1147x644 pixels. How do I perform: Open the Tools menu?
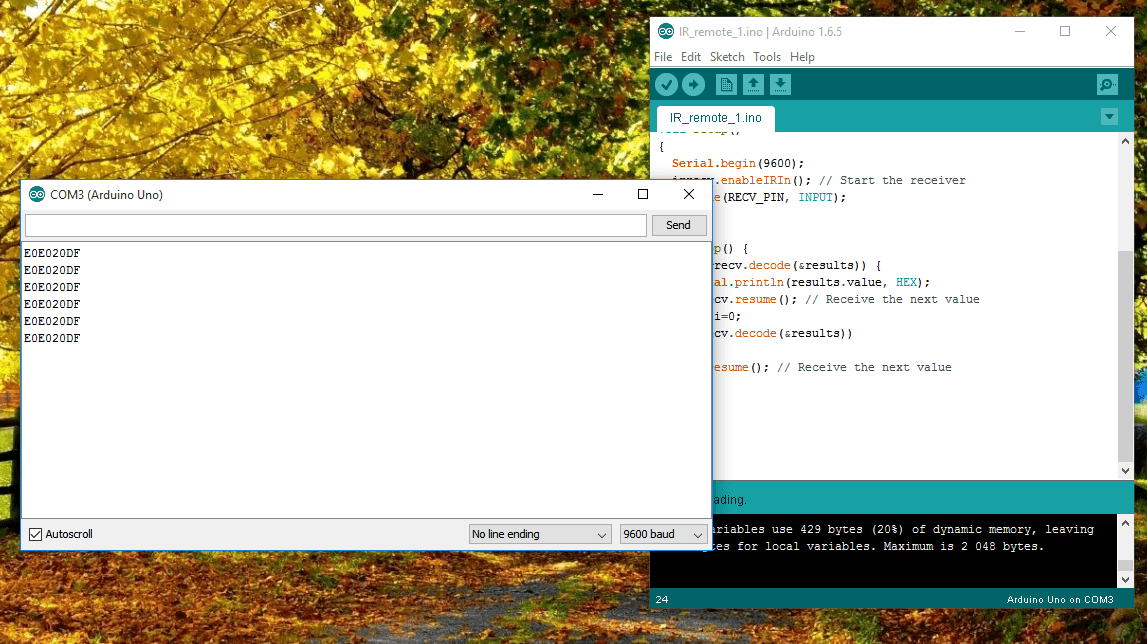(767, 57)
